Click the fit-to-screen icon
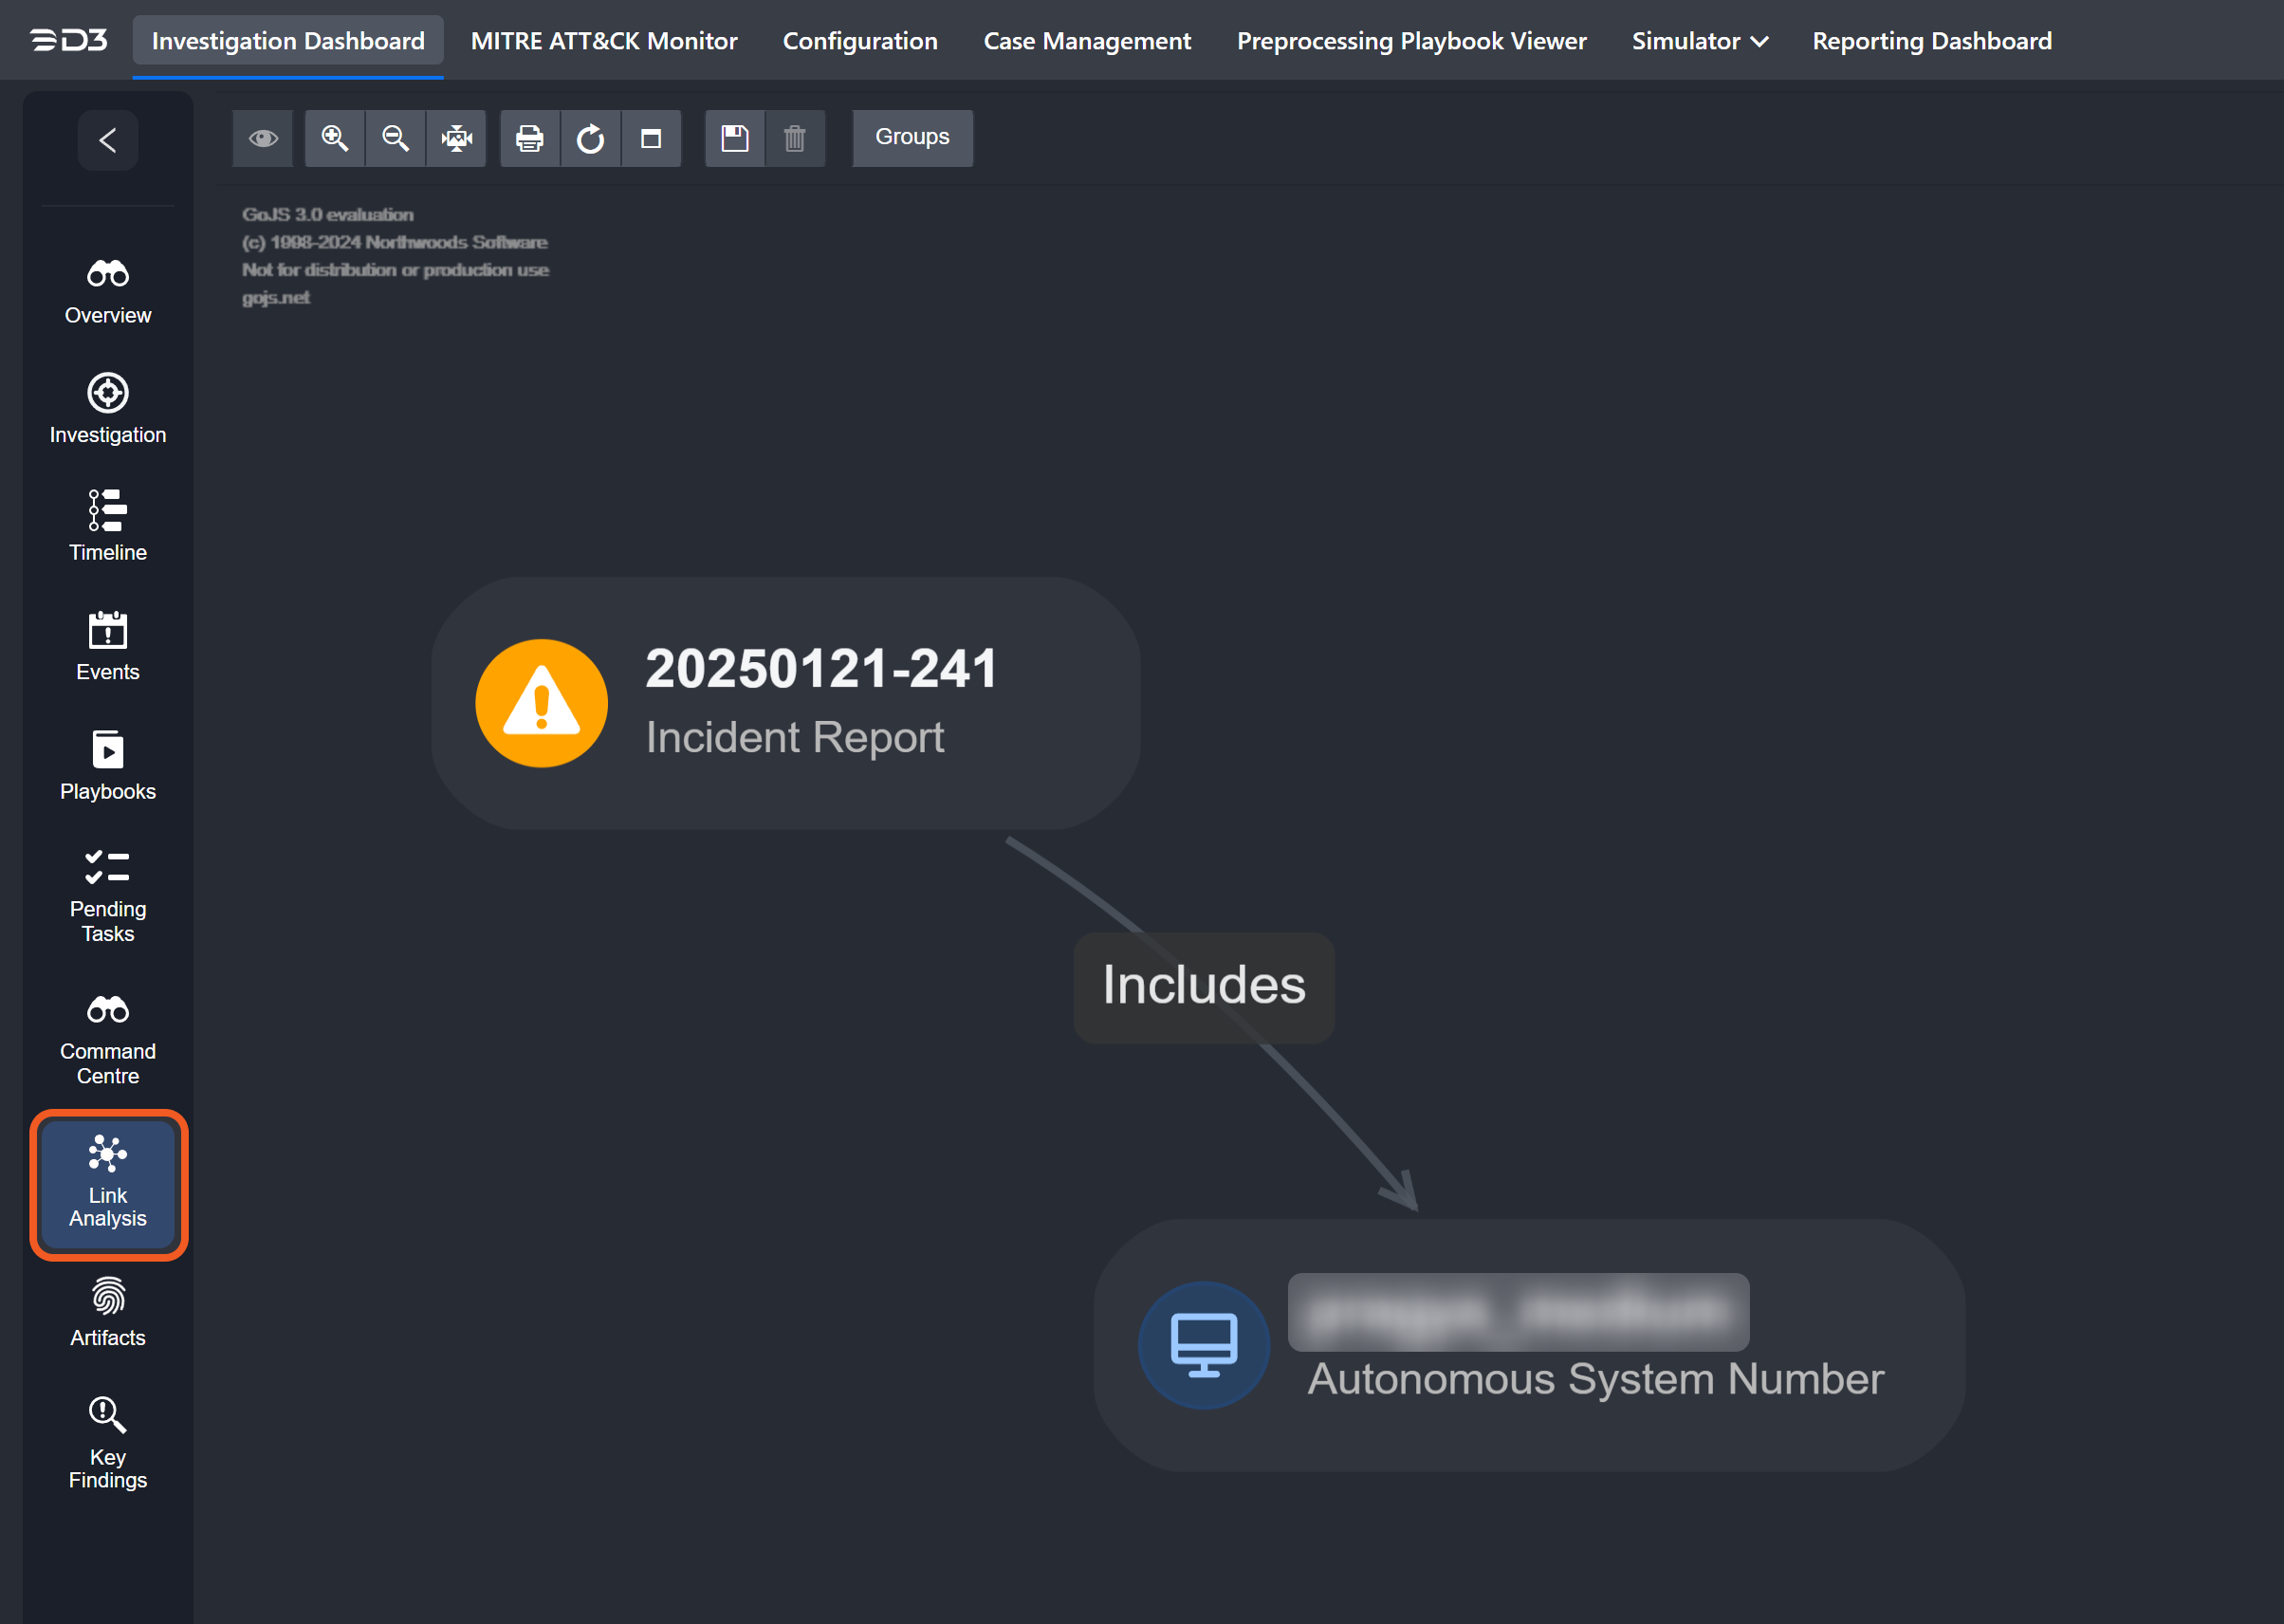2284x1624 pixels. (x=456, y=138)
